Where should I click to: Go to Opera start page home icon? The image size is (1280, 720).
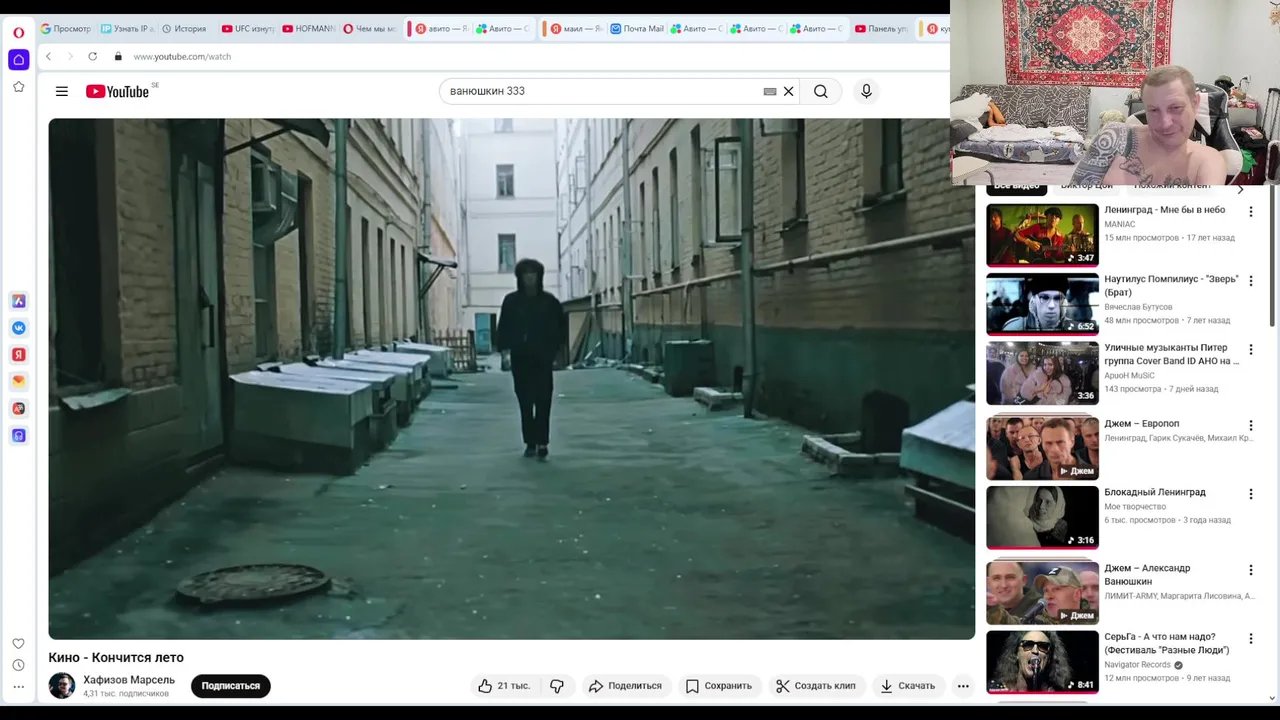(18, 60)
